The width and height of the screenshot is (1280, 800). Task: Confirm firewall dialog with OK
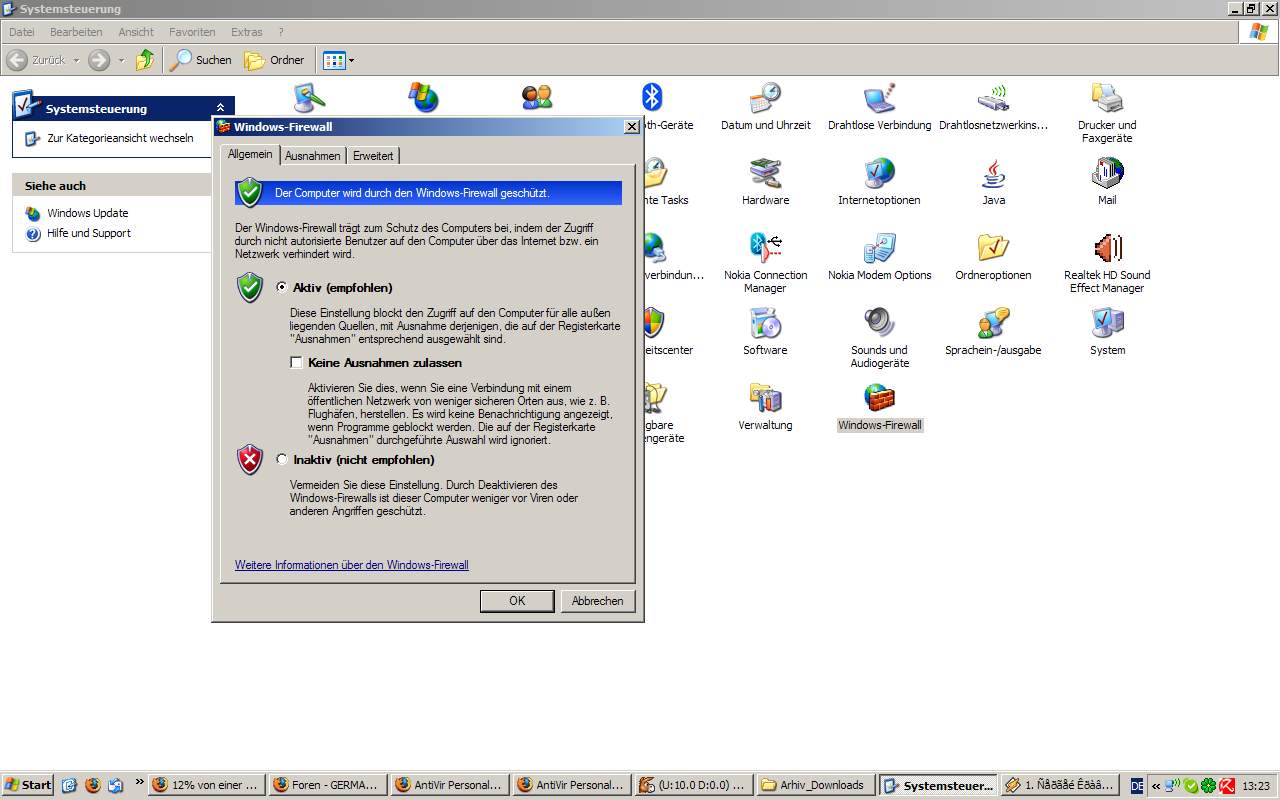pos(517,601)
